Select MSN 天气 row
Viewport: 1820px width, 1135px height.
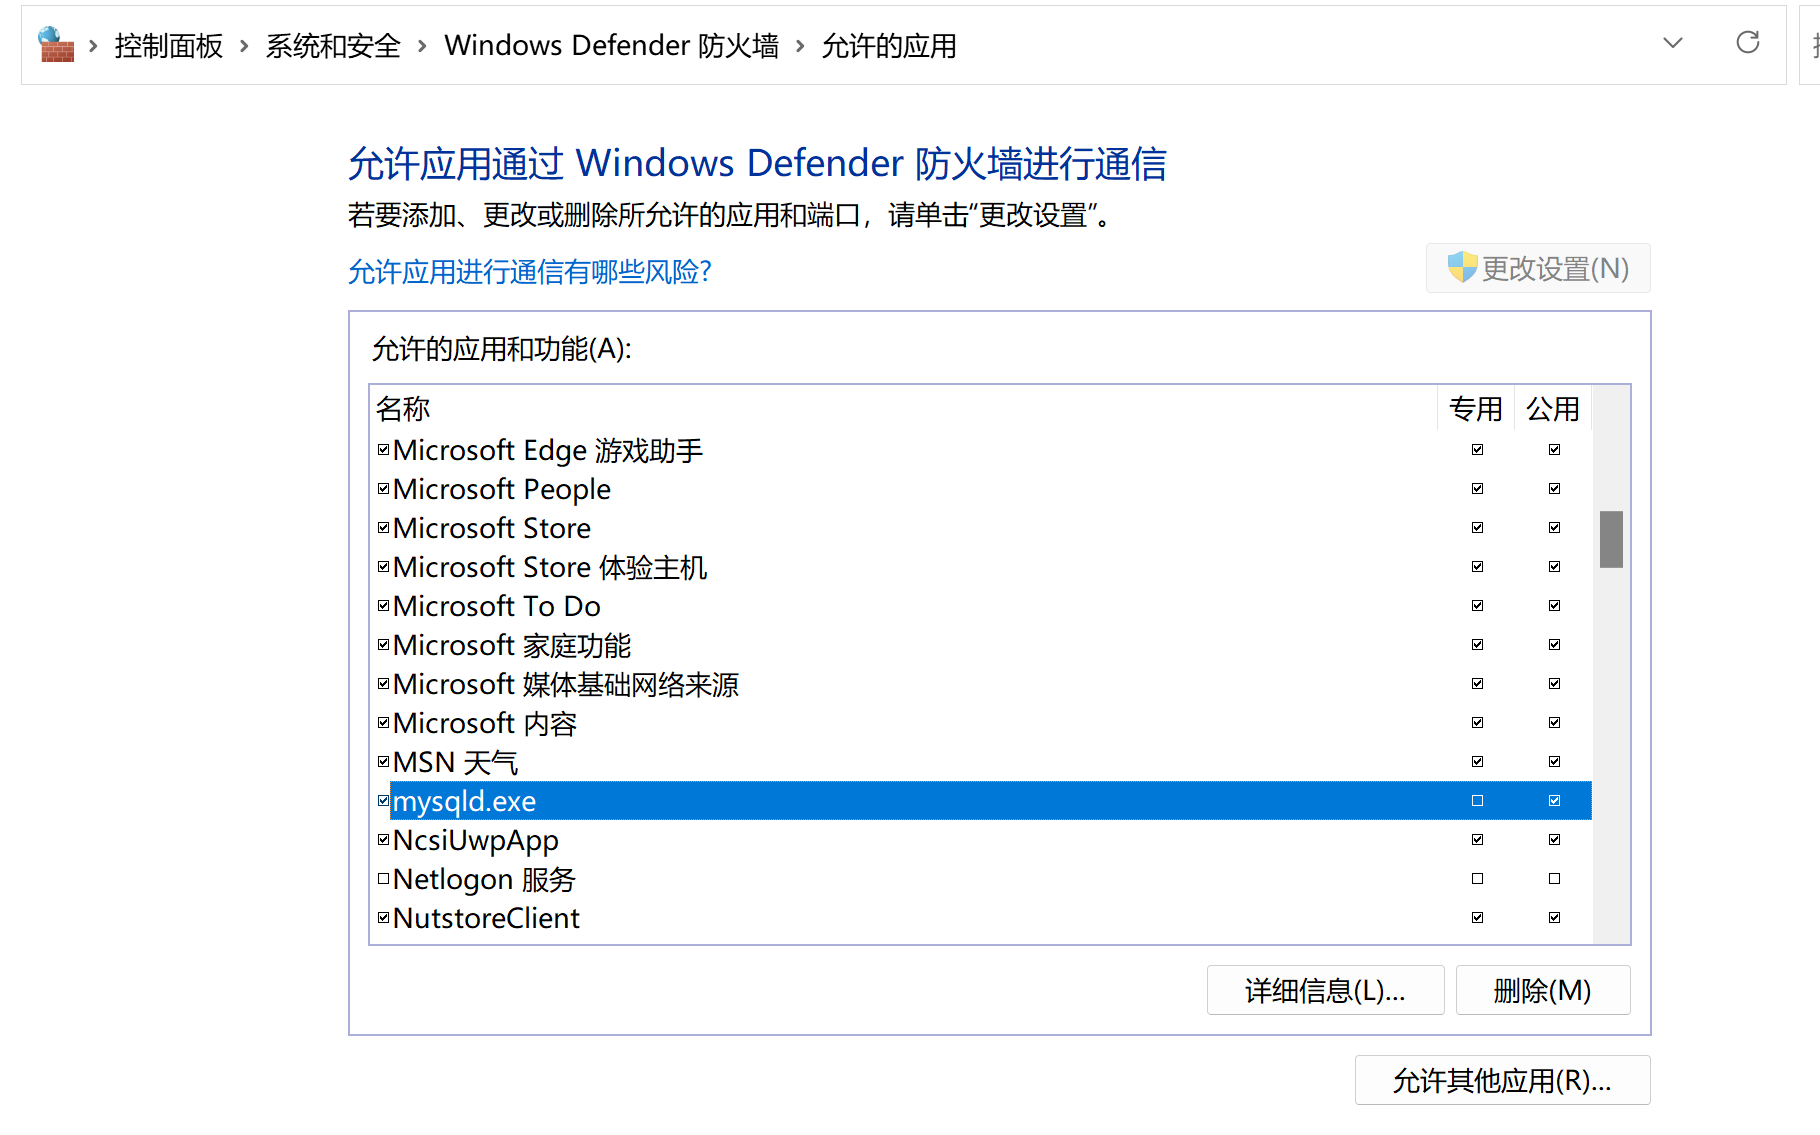pos(981,762)
